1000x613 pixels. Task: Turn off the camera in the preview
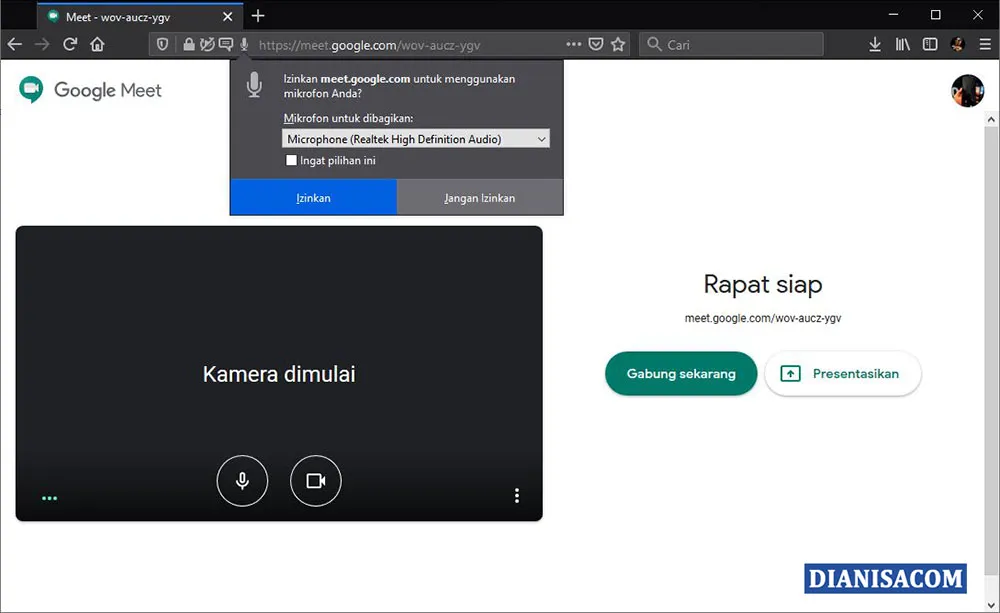[316, 480]
